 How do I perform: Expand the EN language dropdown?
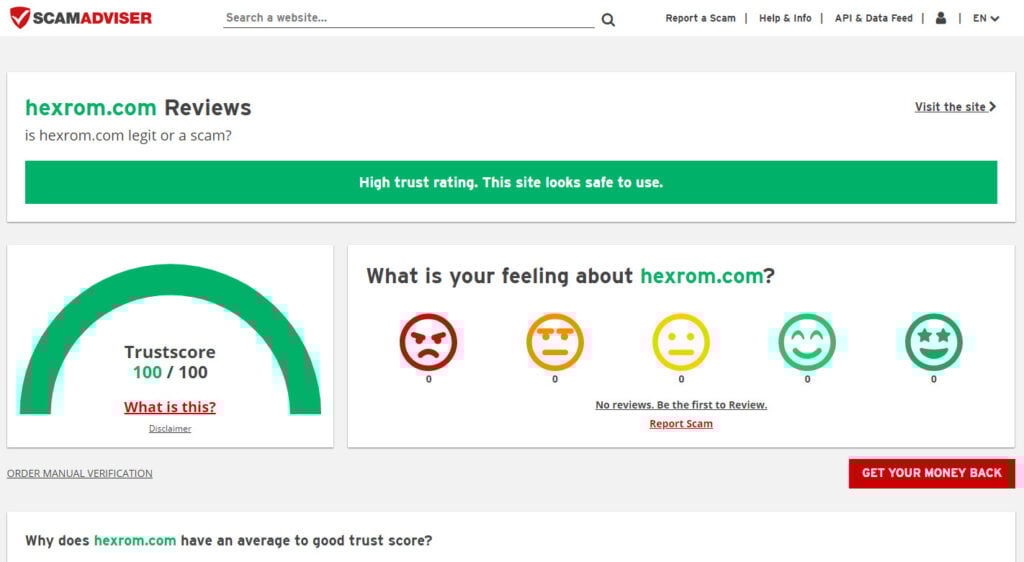985,18
